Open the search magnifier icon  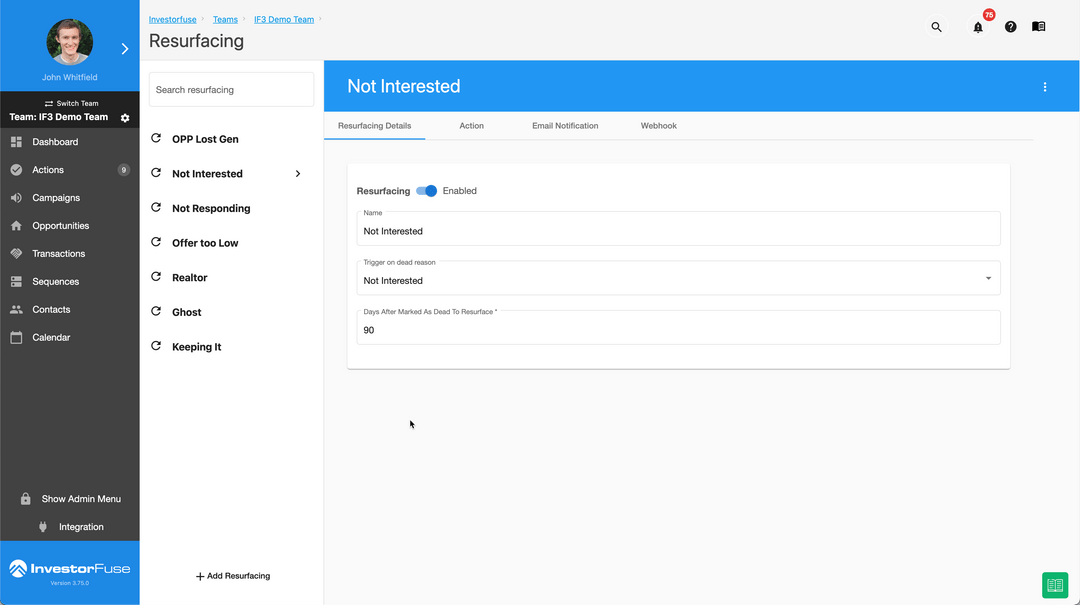(936, 27)
